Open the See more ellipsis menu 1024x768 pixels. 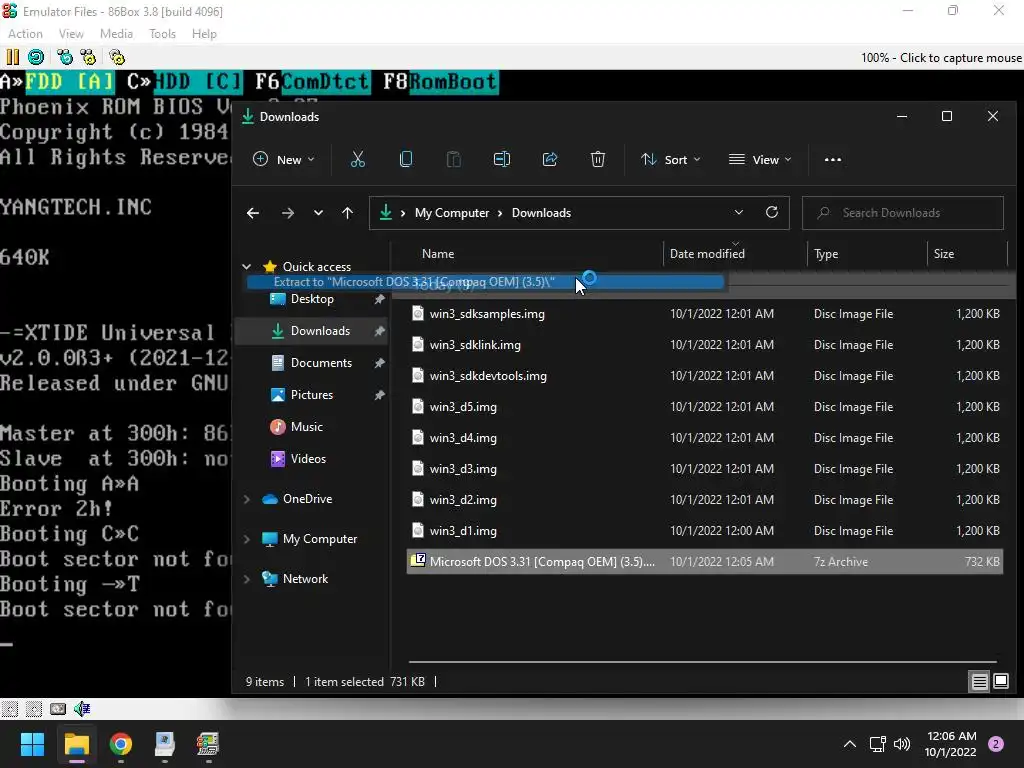coord(833,159)
